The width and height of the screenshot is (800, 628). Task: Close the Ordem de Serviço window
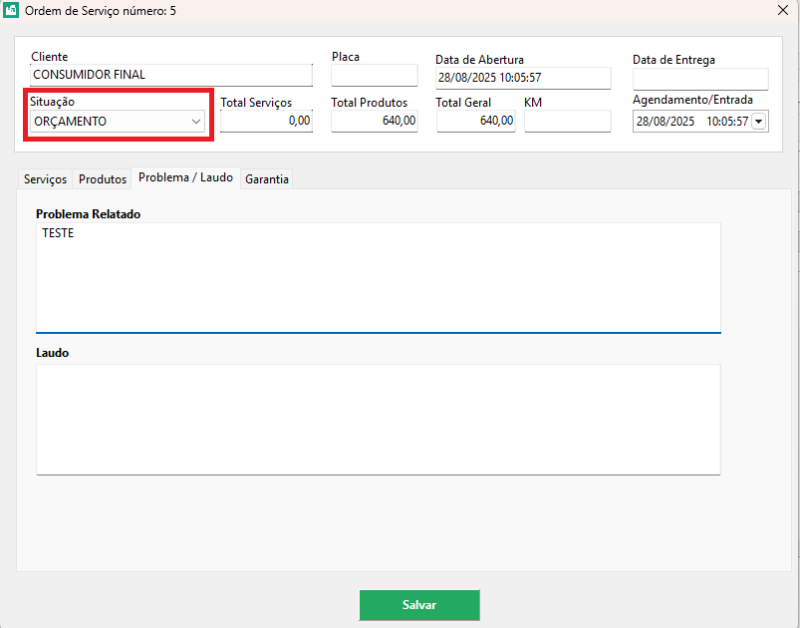783,10
